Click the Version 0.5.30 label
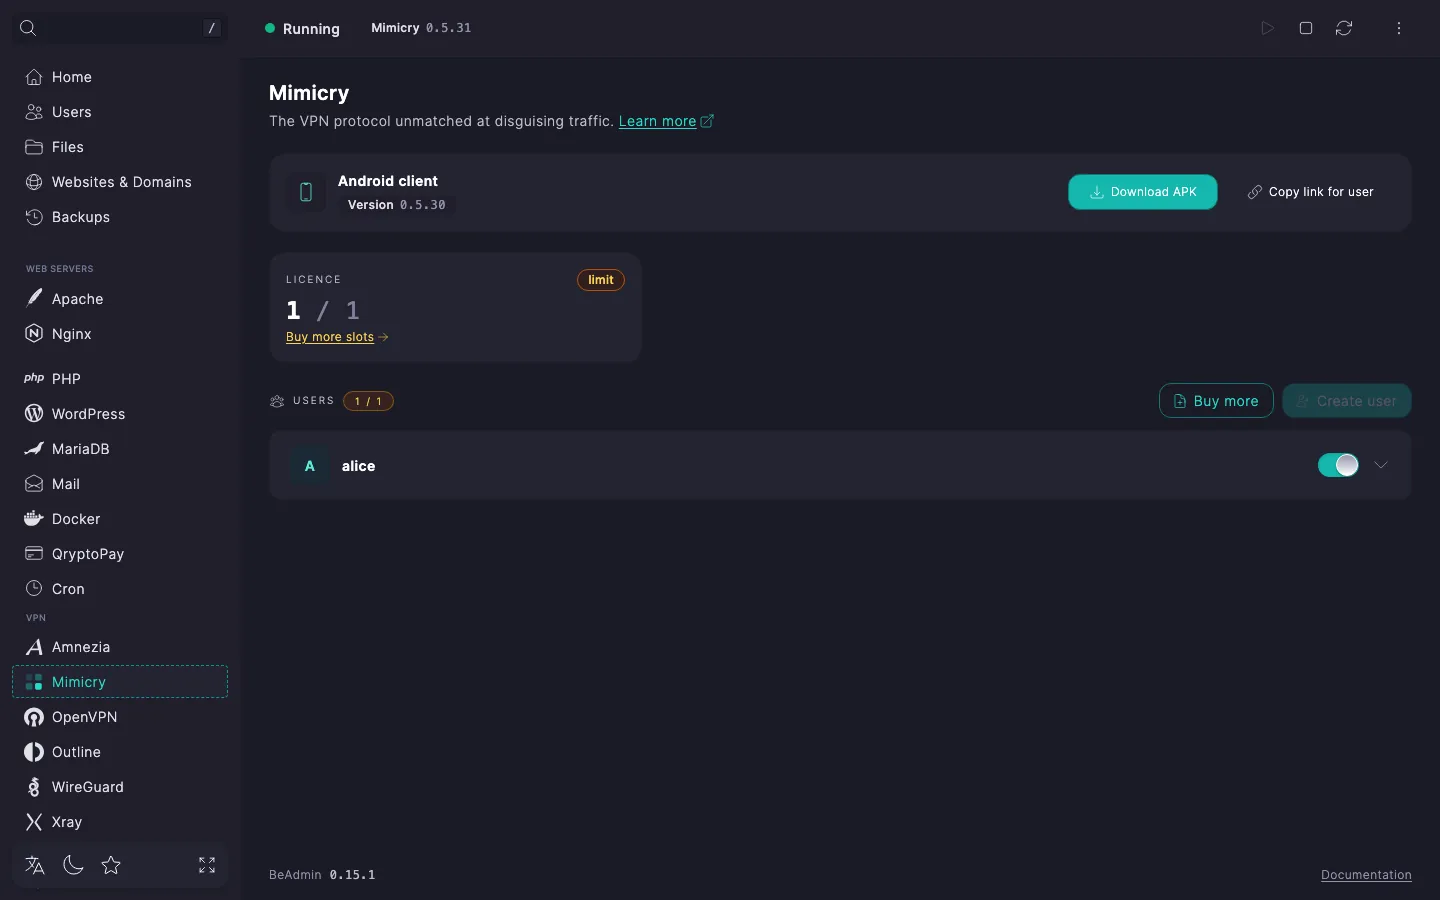The height and width of the screenshot is (900, 1440). coord(397,205)
